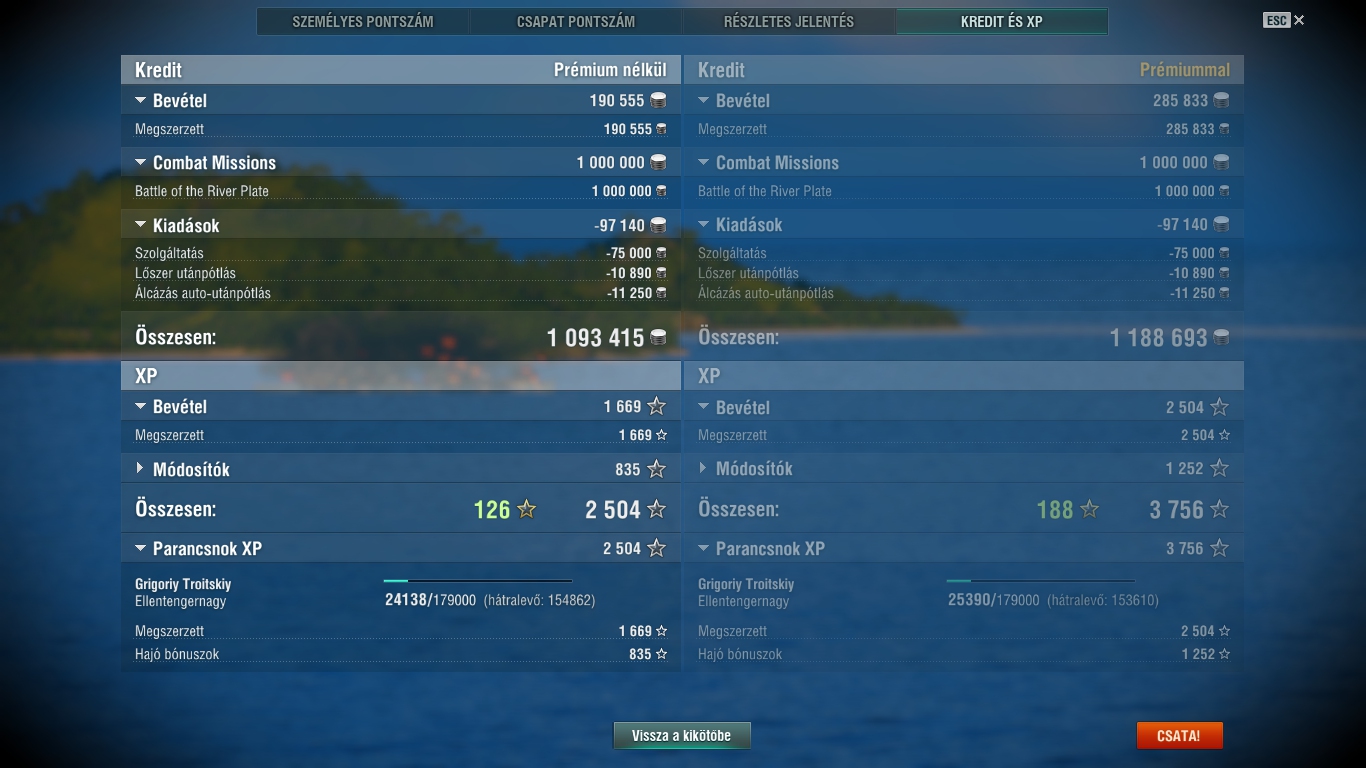Click coin icon next to Battle of River Plate reward
The image size is (1366, 768).
(x=661, y=191)
